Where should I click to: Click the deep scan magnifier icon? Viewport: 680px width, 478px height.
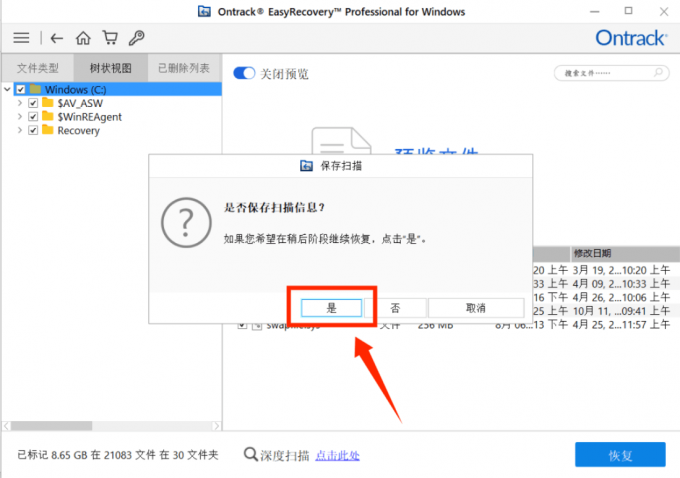point(251,455)
